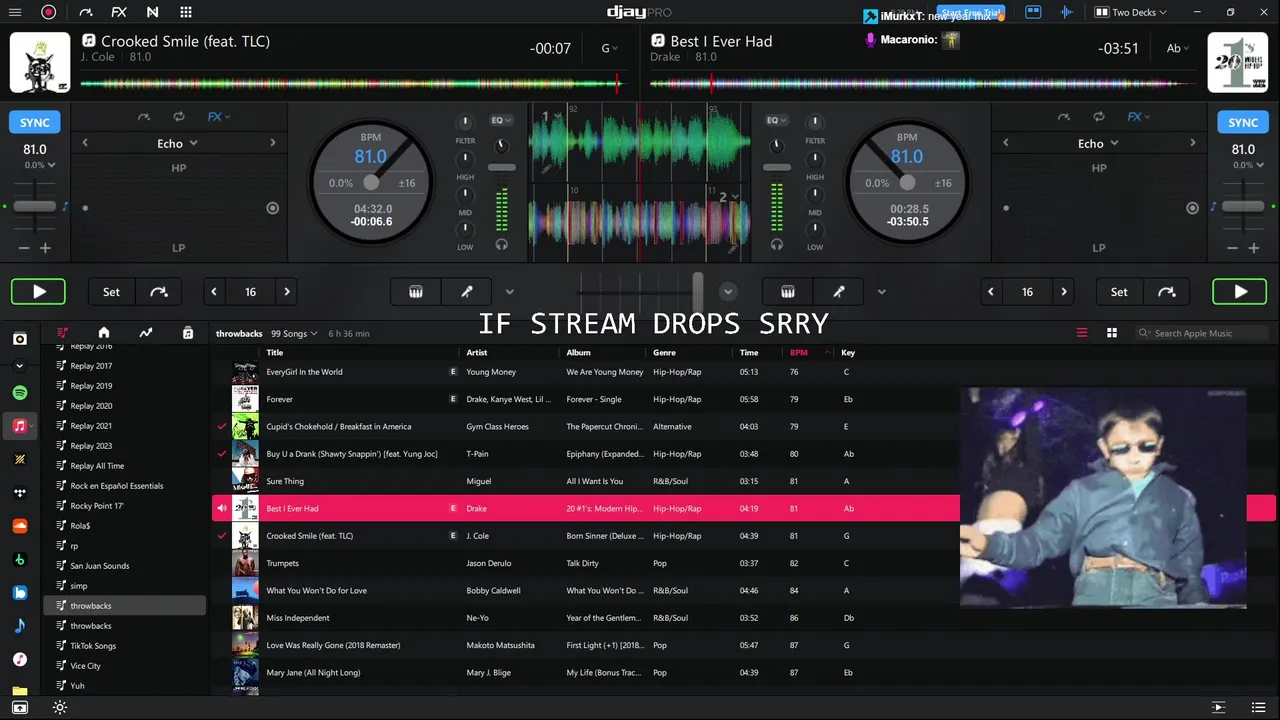Open the EQ dropdown on deck 2
The height and width of the screenshot is (720, 1280).
pyautogui.click(x=776, y=120)
